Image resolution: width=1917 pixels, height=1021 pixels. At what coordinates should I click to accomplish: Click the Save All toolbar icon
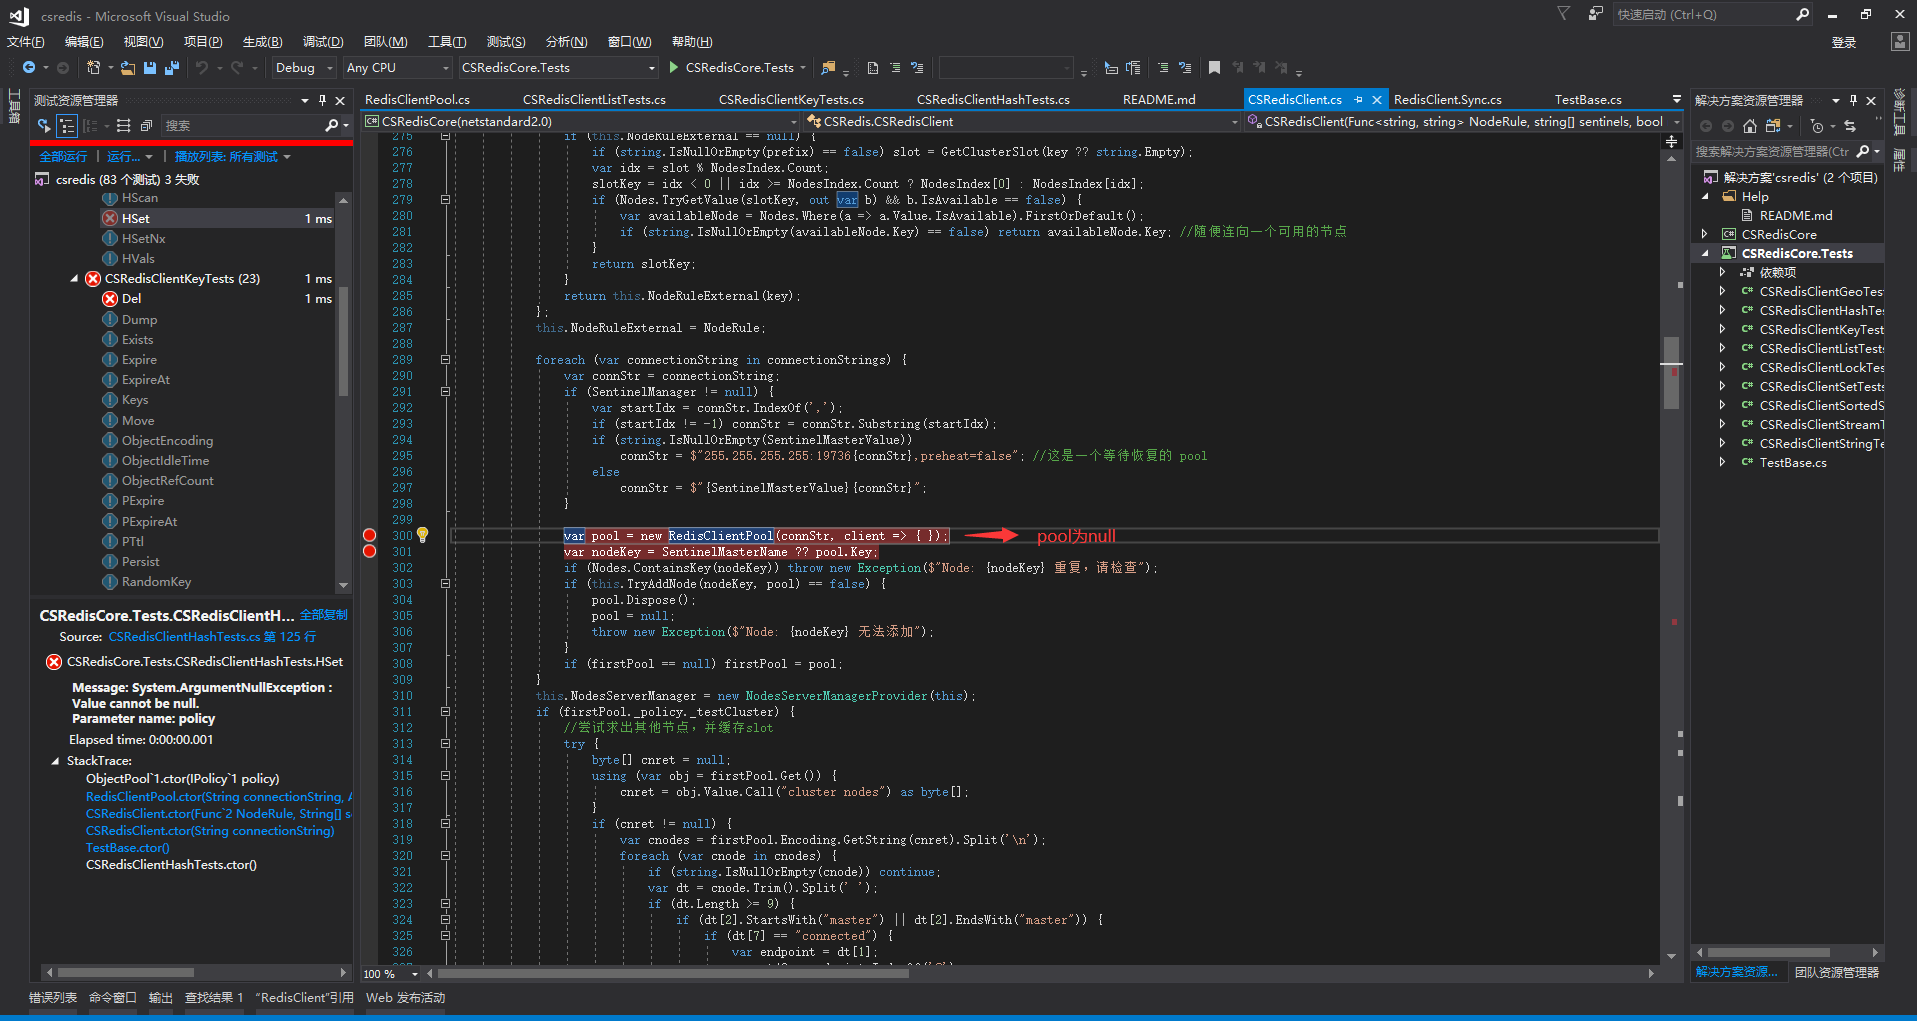(171, 68)
